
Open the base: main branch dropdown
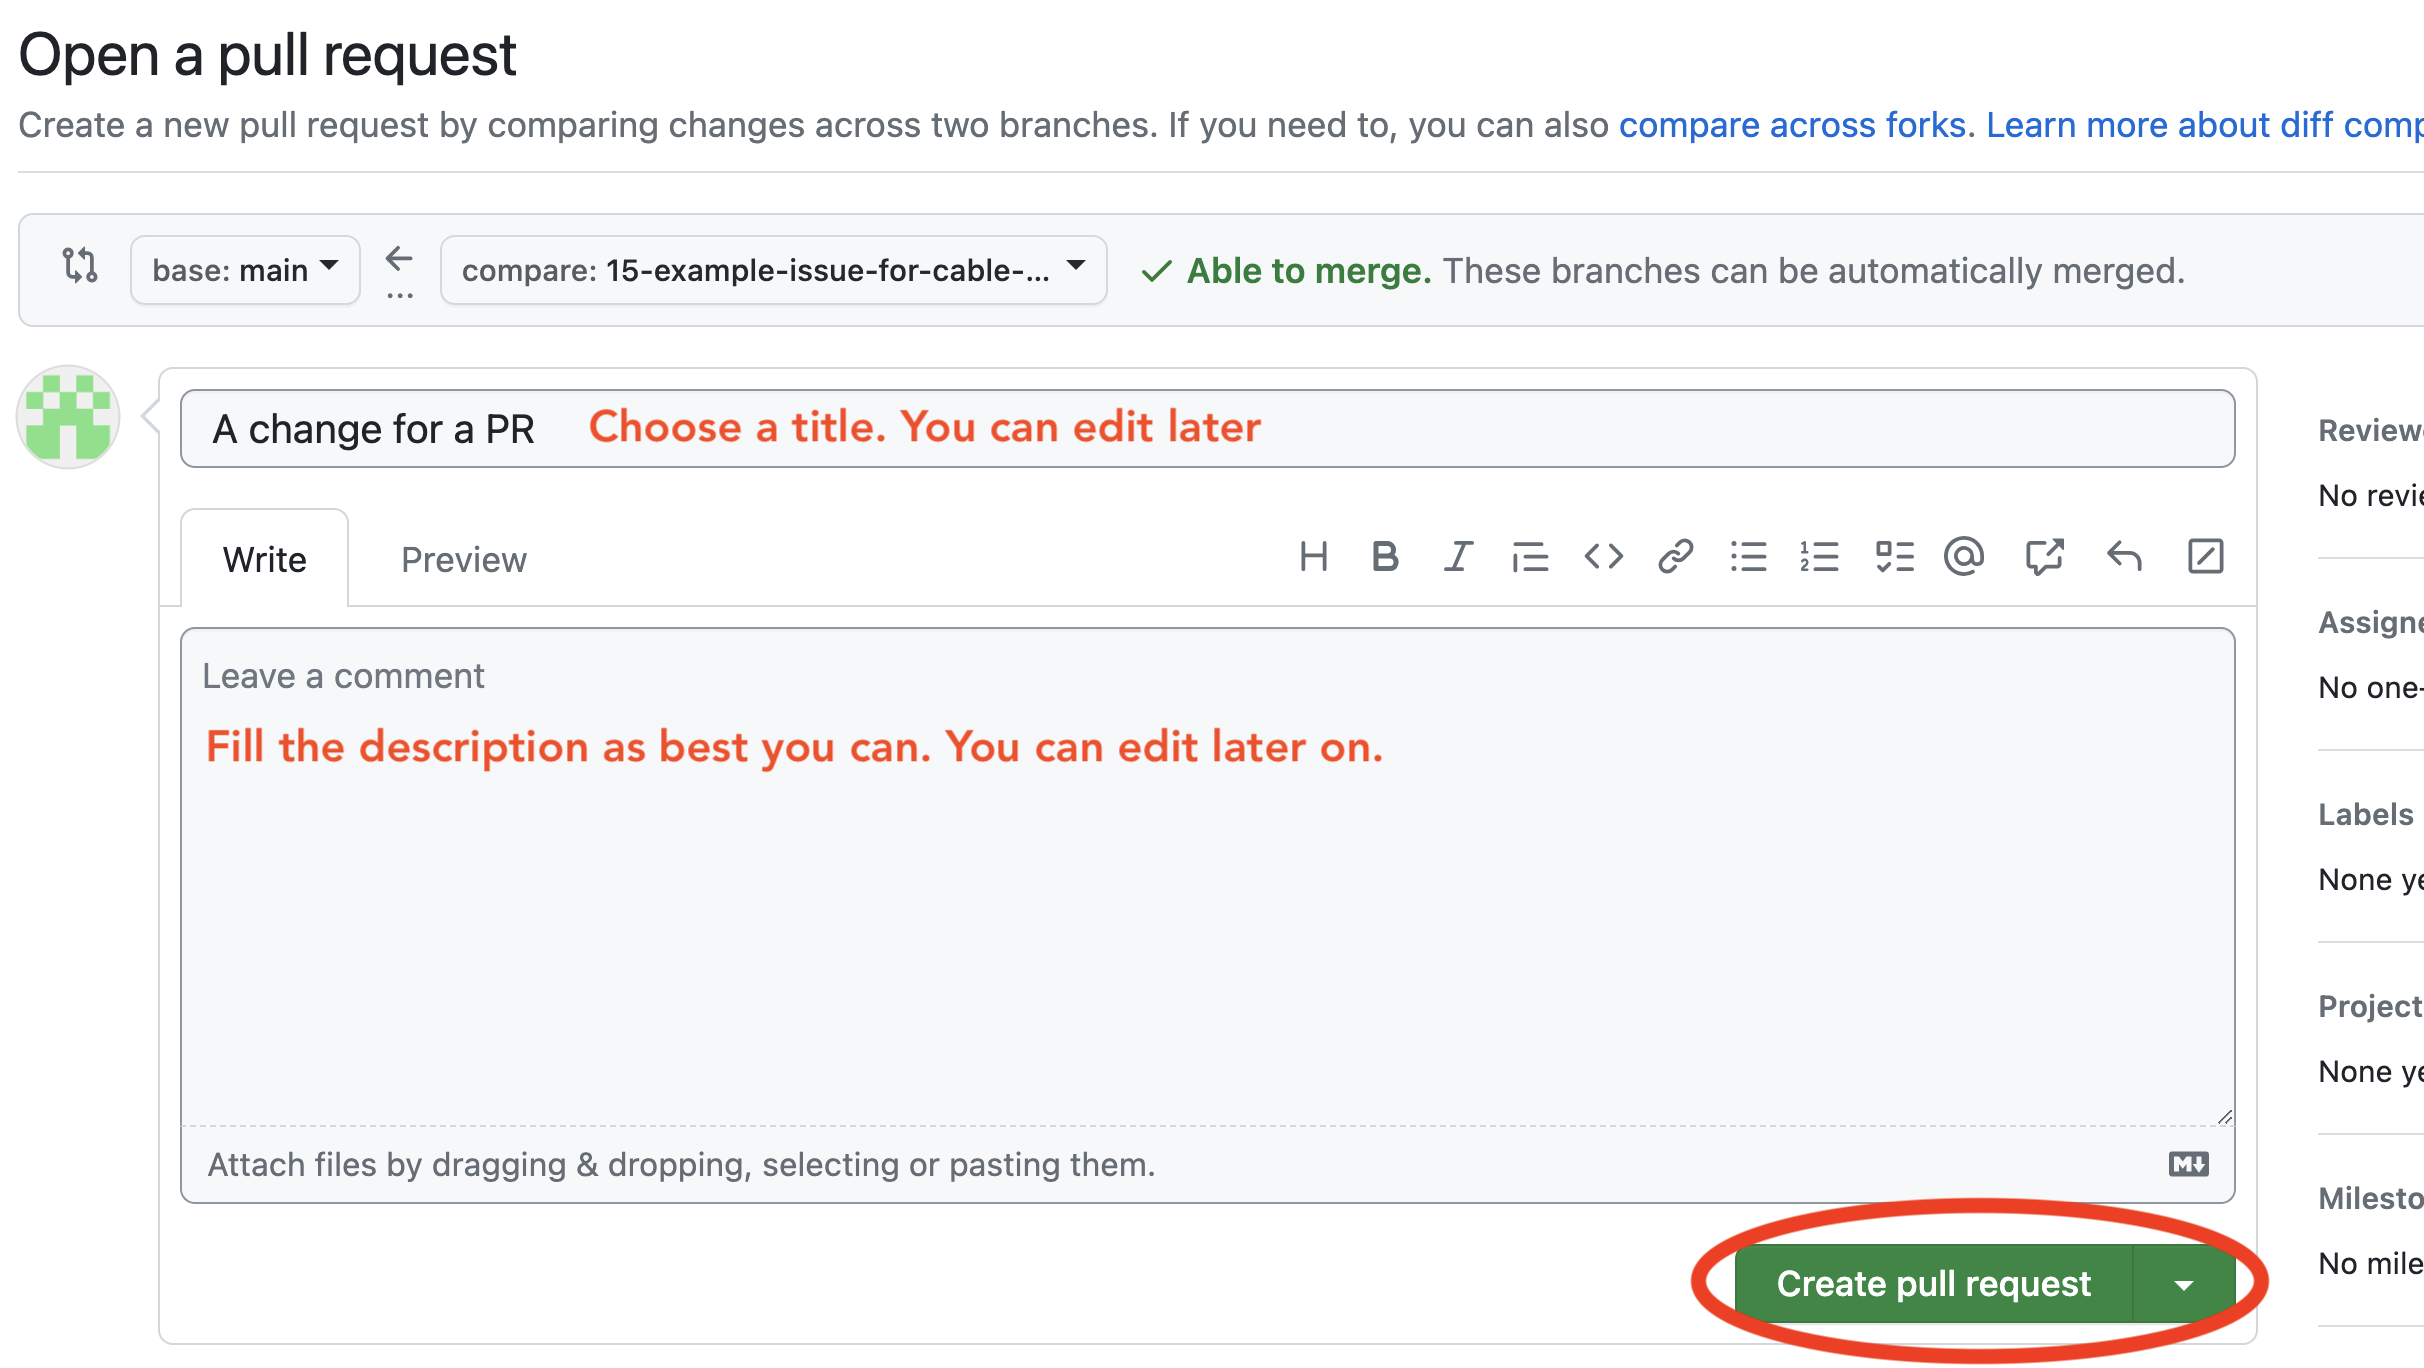(x=245, y=270)
